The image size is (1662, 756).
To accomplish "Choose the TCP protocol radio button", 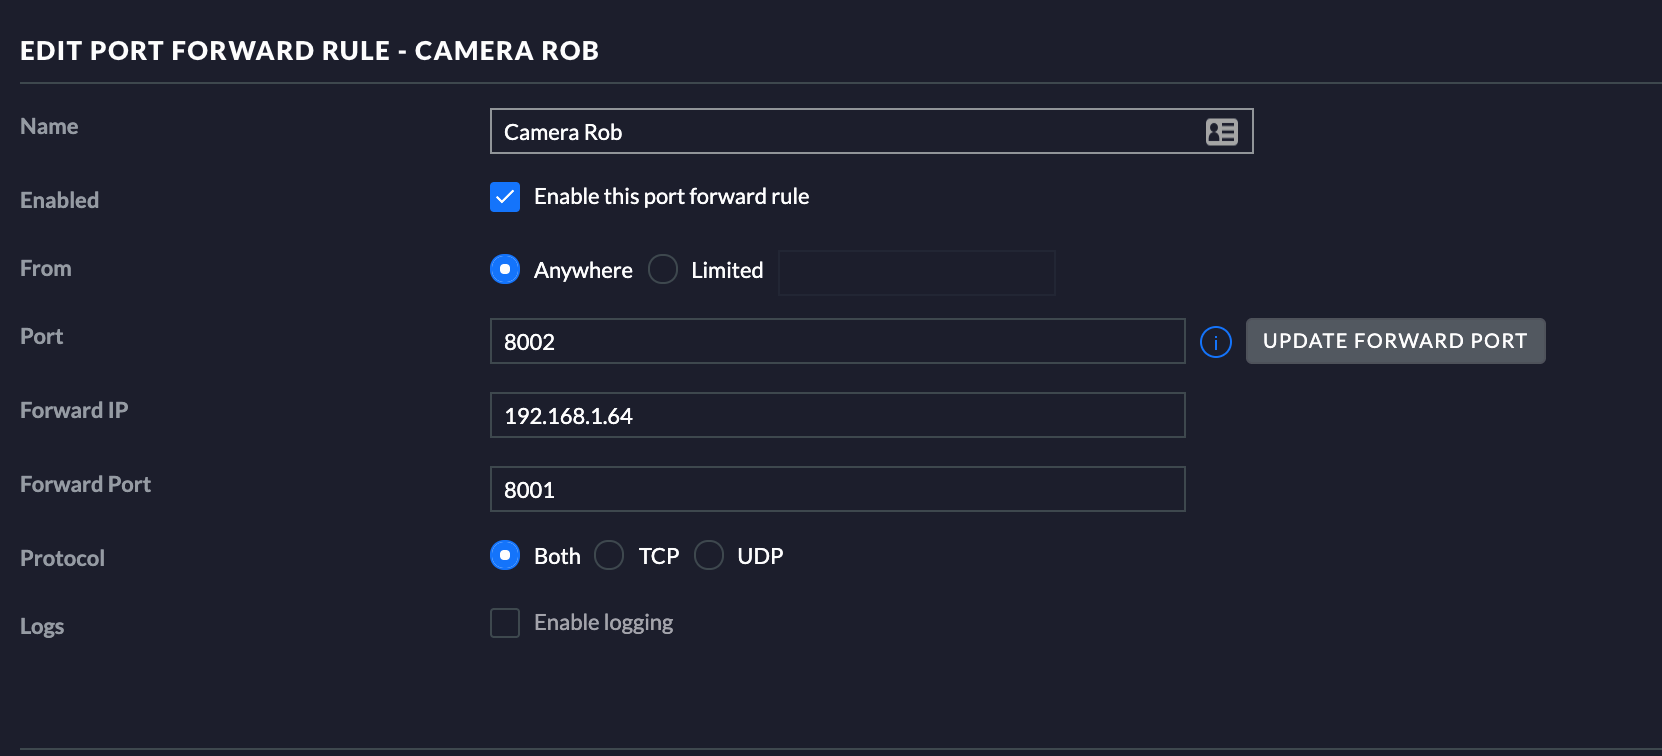I will click(x=609, y=555).
